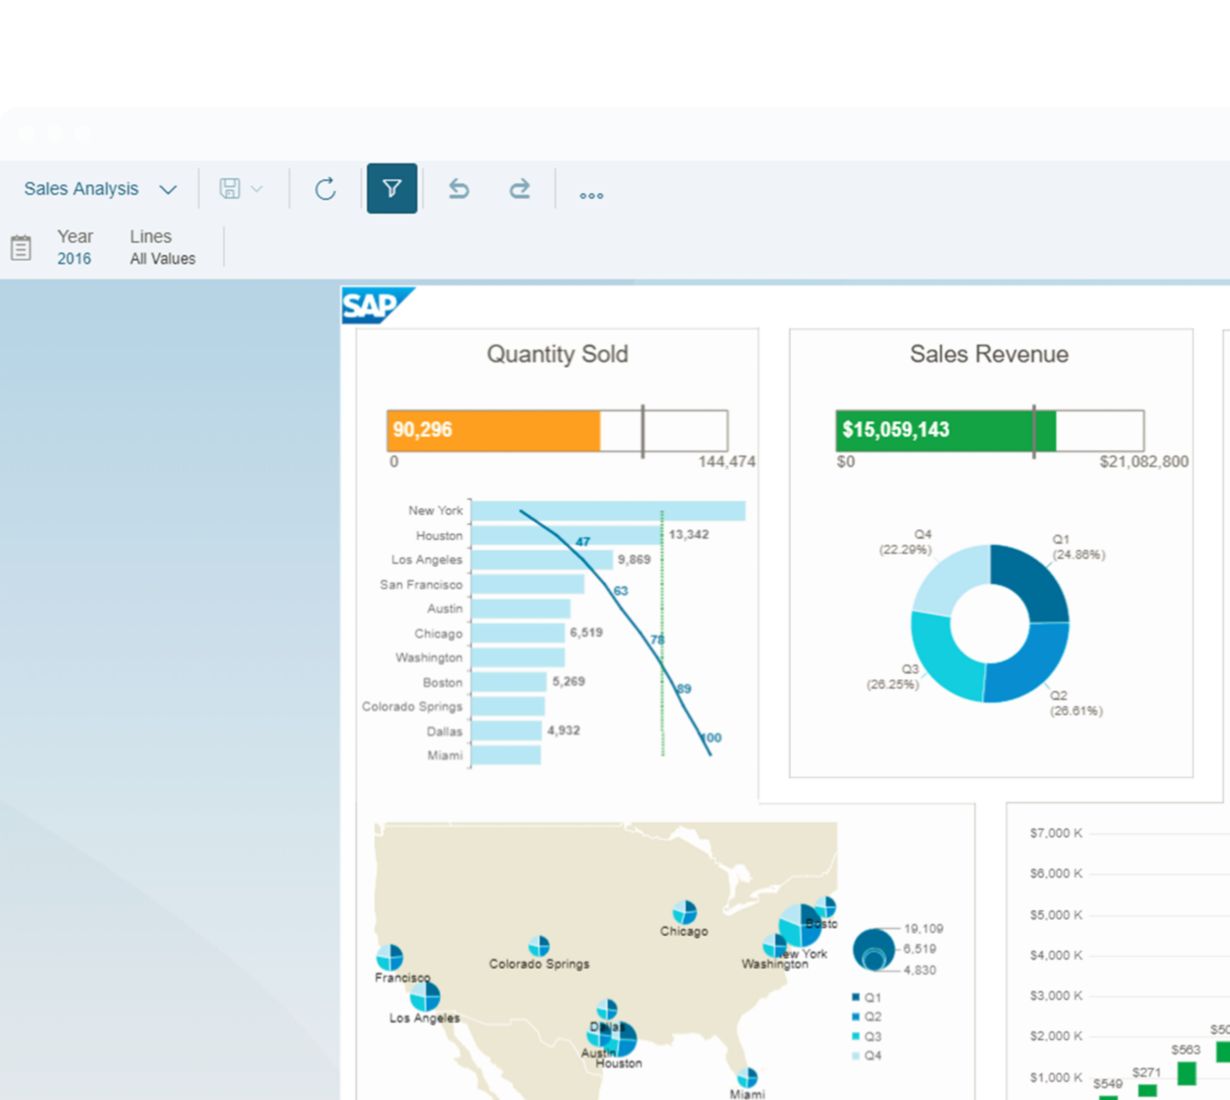Click the redo arrow icon

520,189
